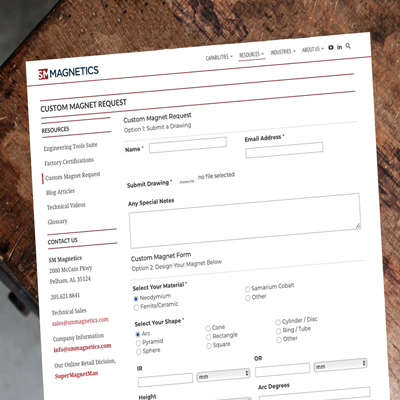Select the Cylinder / Disc shape option
The height and width of the screenshot is (400, 400).
[278, 322]
